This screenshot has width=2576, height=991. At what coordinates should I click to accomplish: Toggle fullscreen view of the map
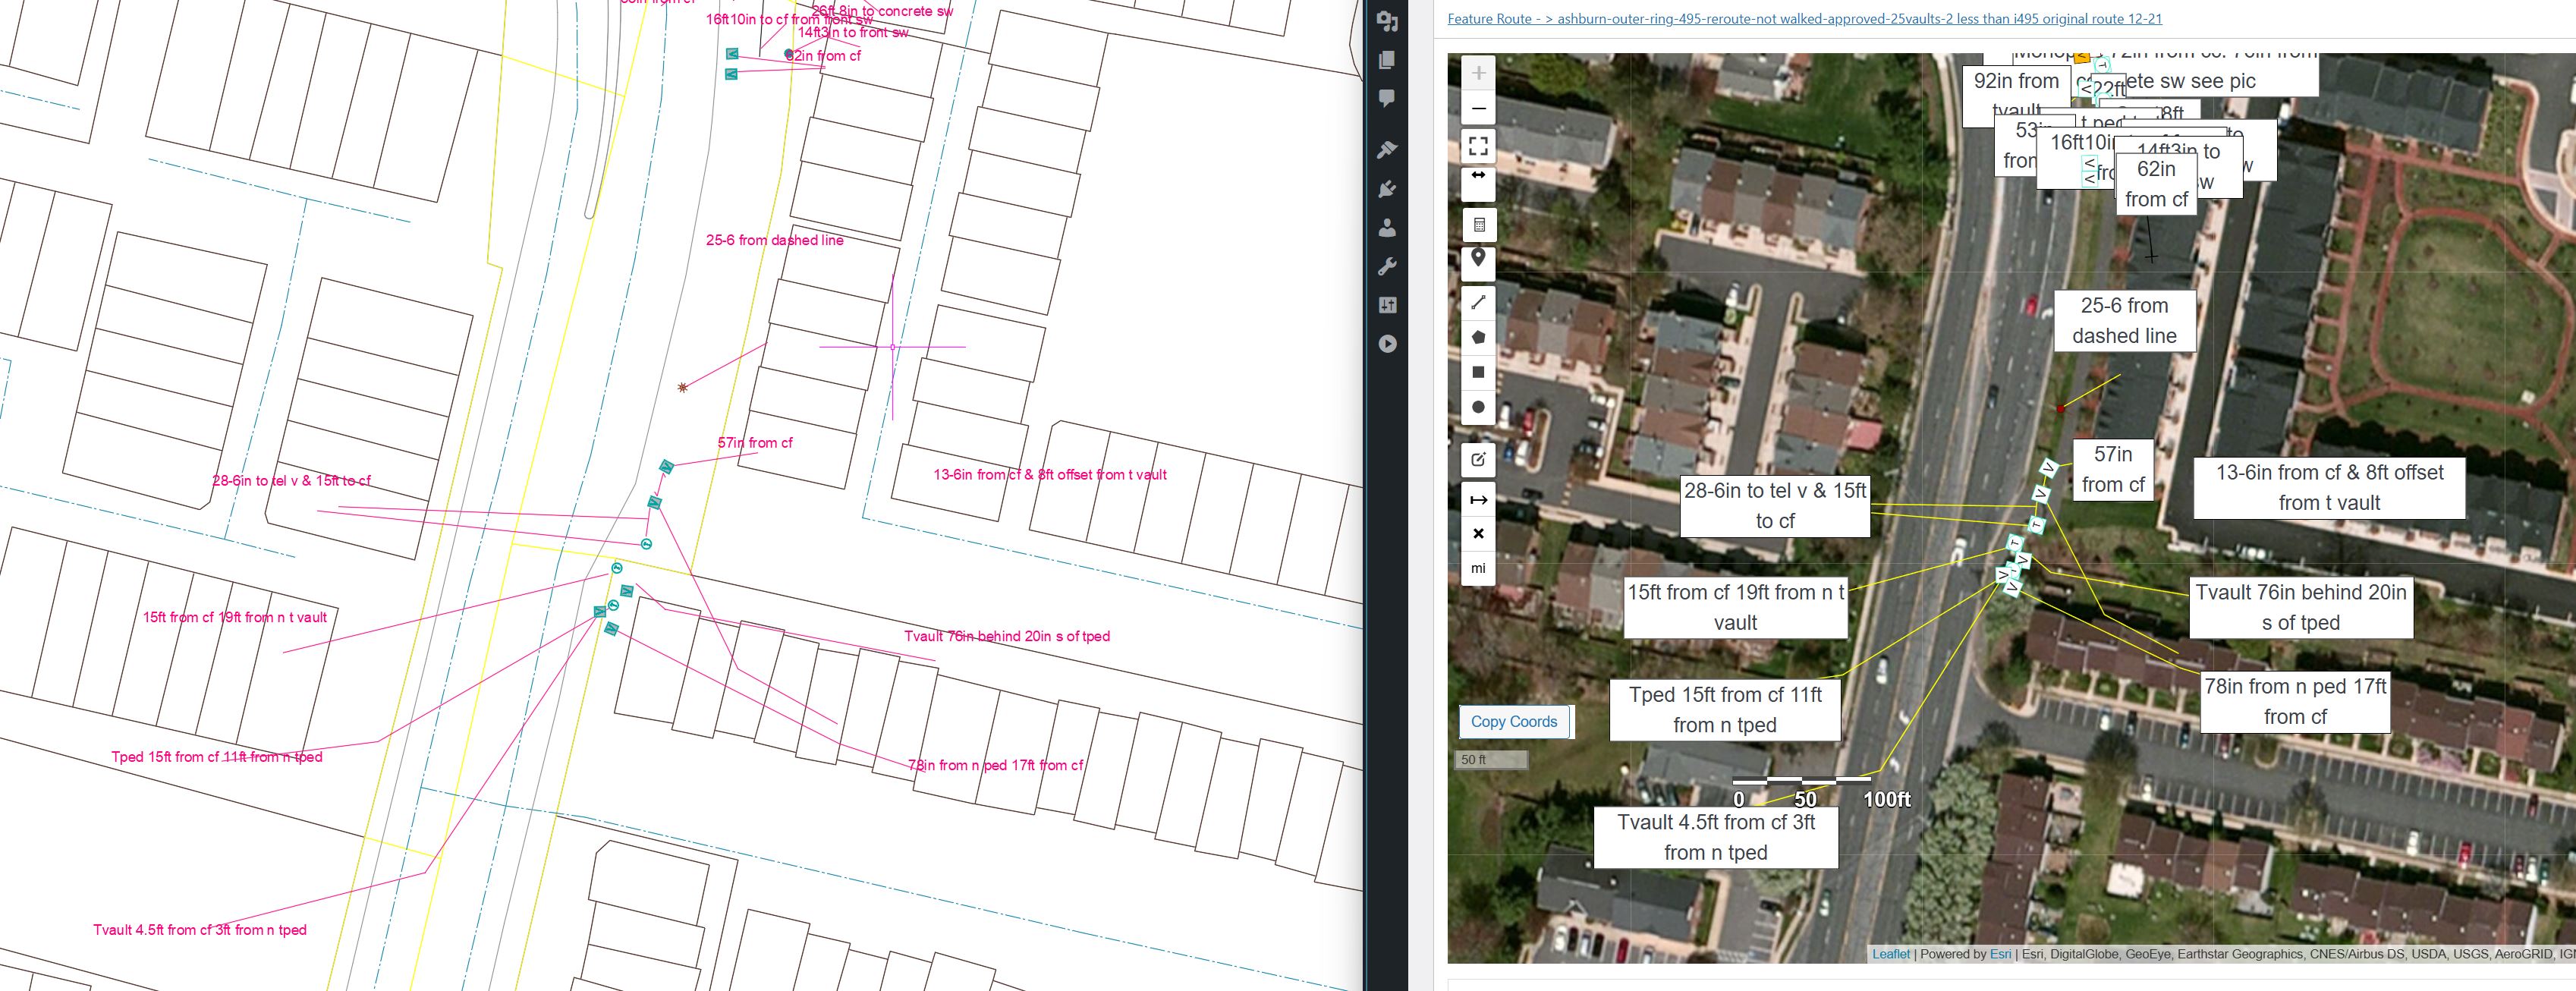[1478, 146]
